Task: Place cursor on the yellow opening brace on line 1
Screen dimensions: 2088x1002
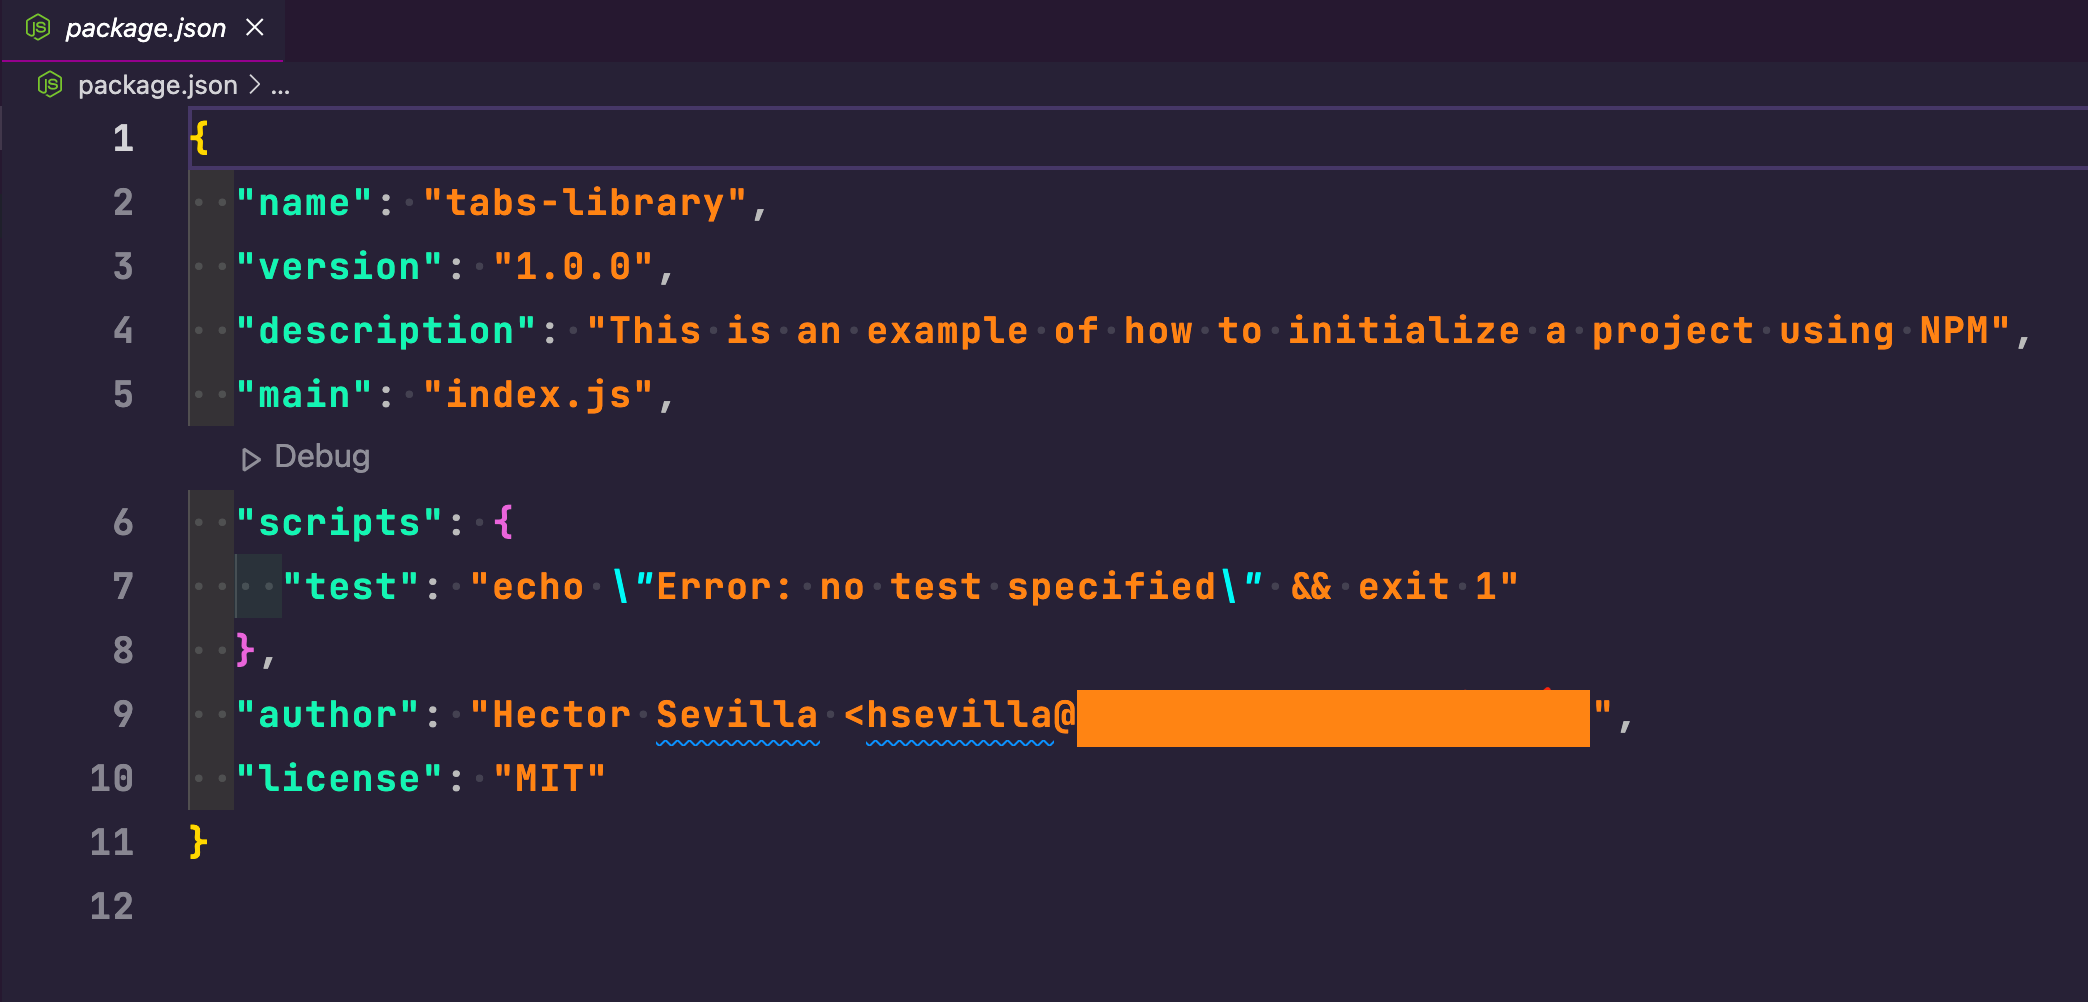Action: [200, 138]
